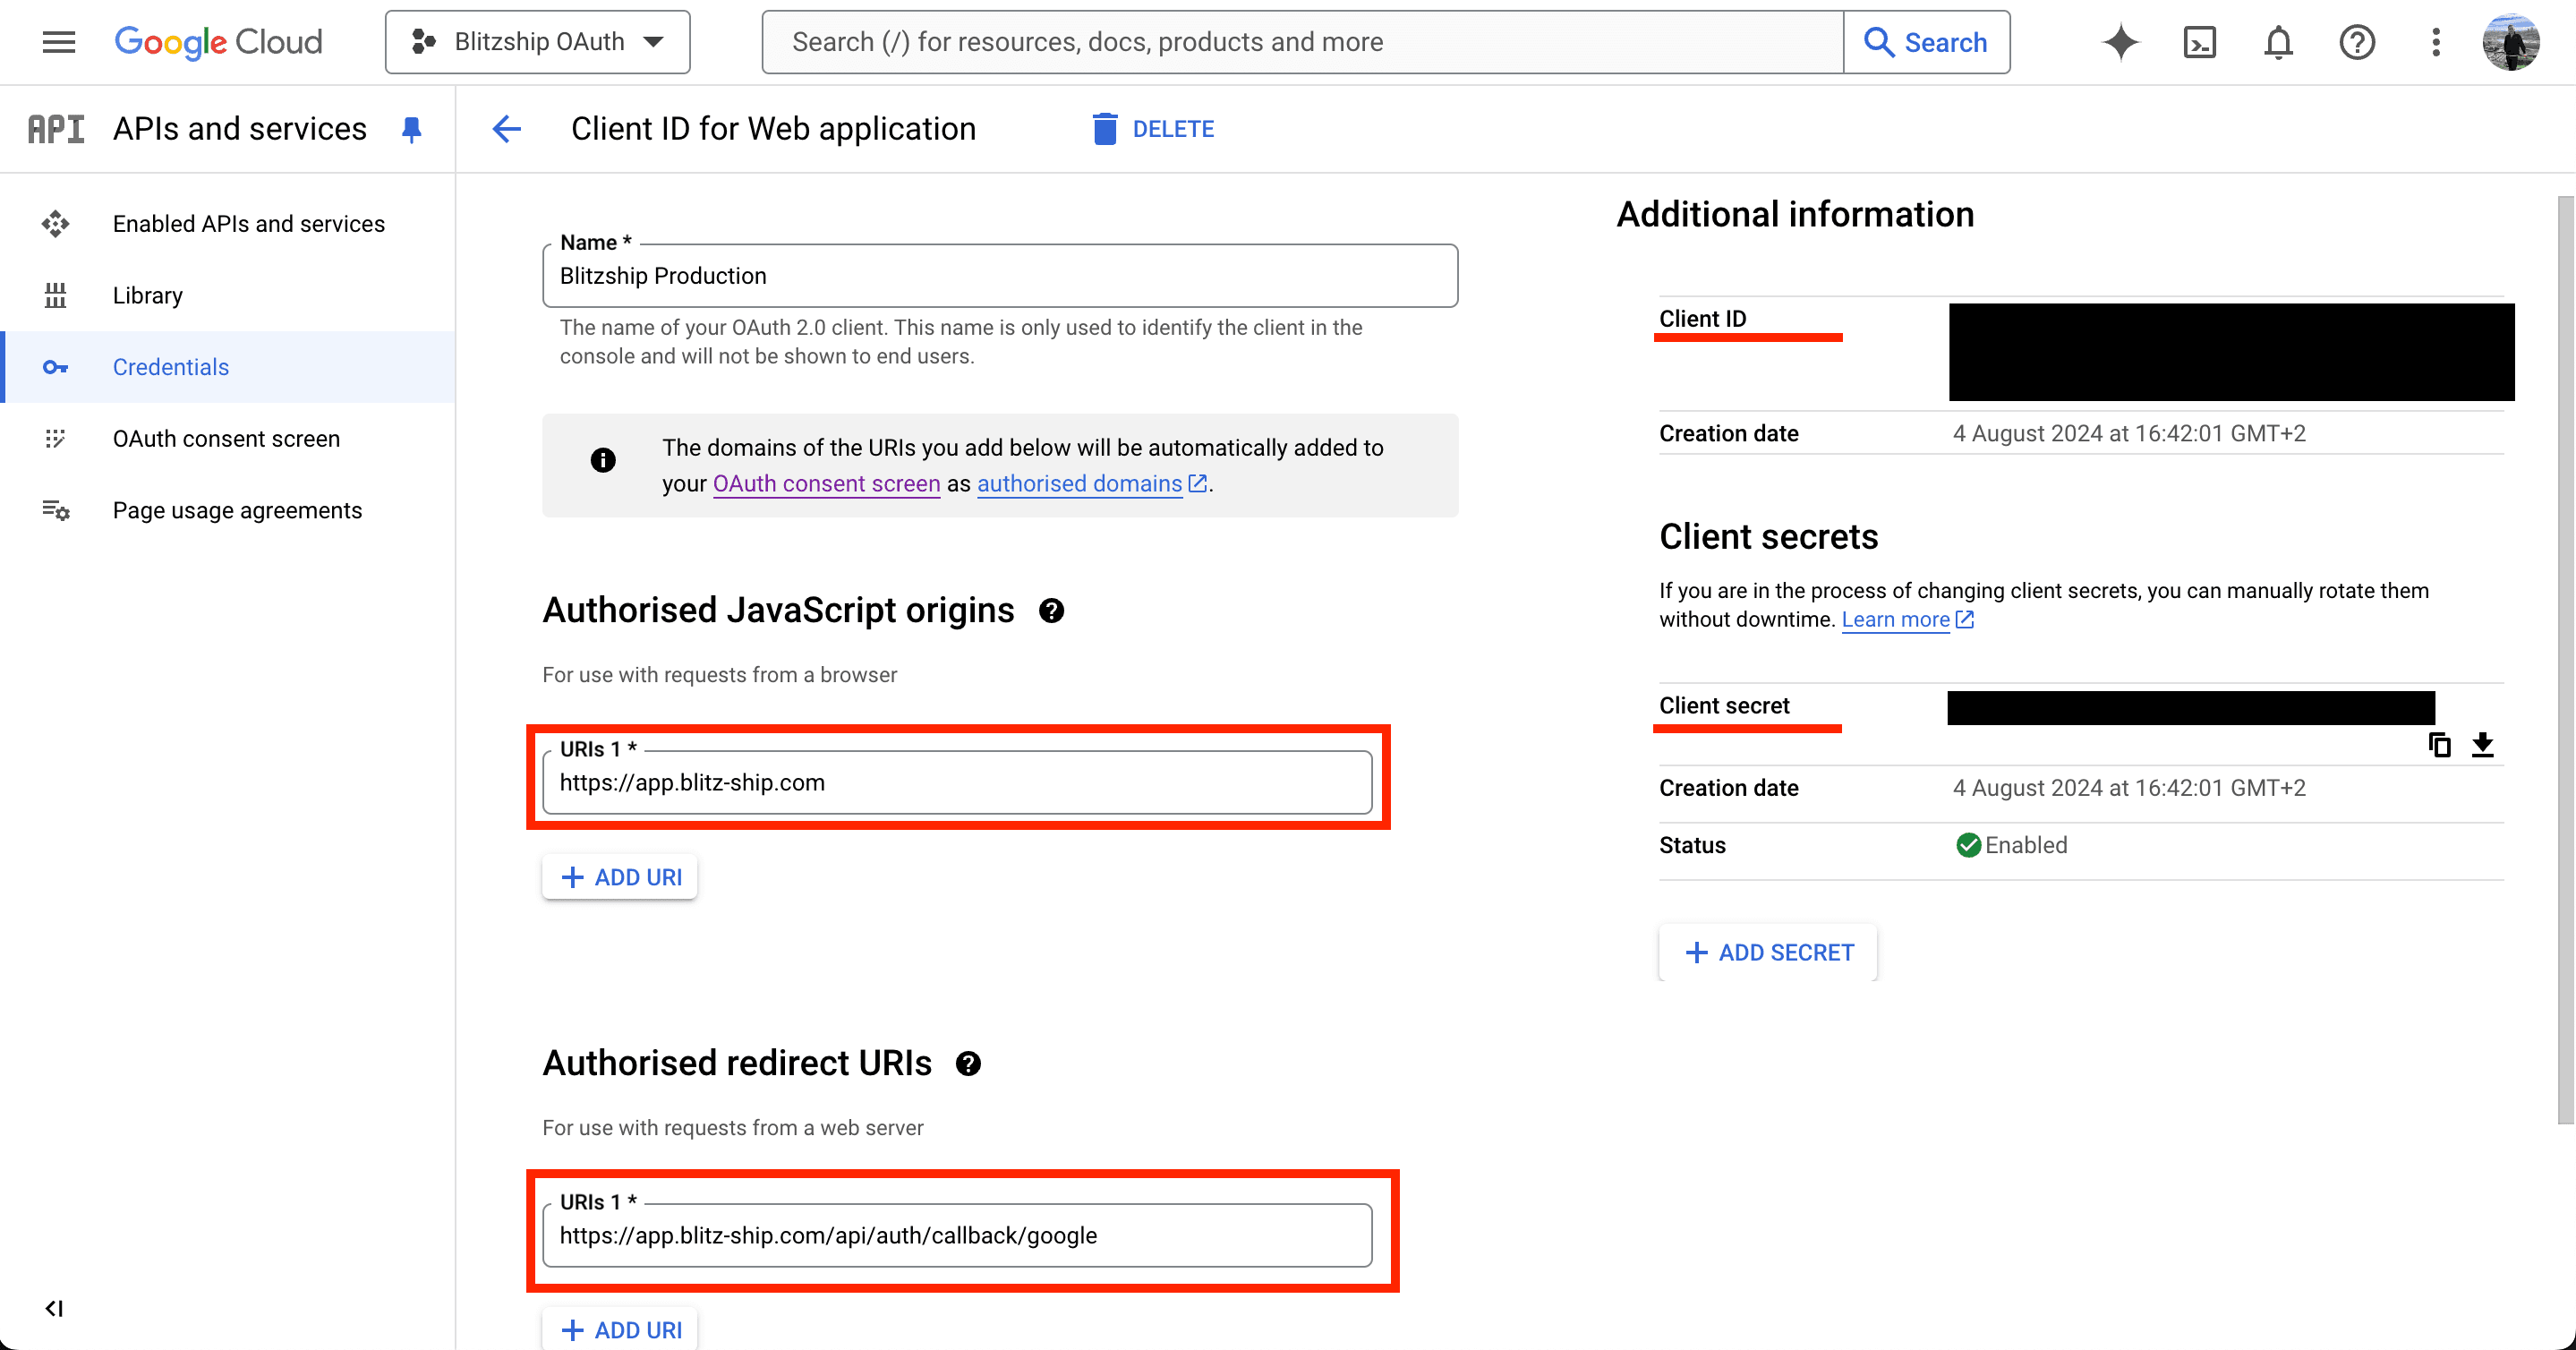
Task: Click the Page usage agreements icon
Action: point(55,509)
